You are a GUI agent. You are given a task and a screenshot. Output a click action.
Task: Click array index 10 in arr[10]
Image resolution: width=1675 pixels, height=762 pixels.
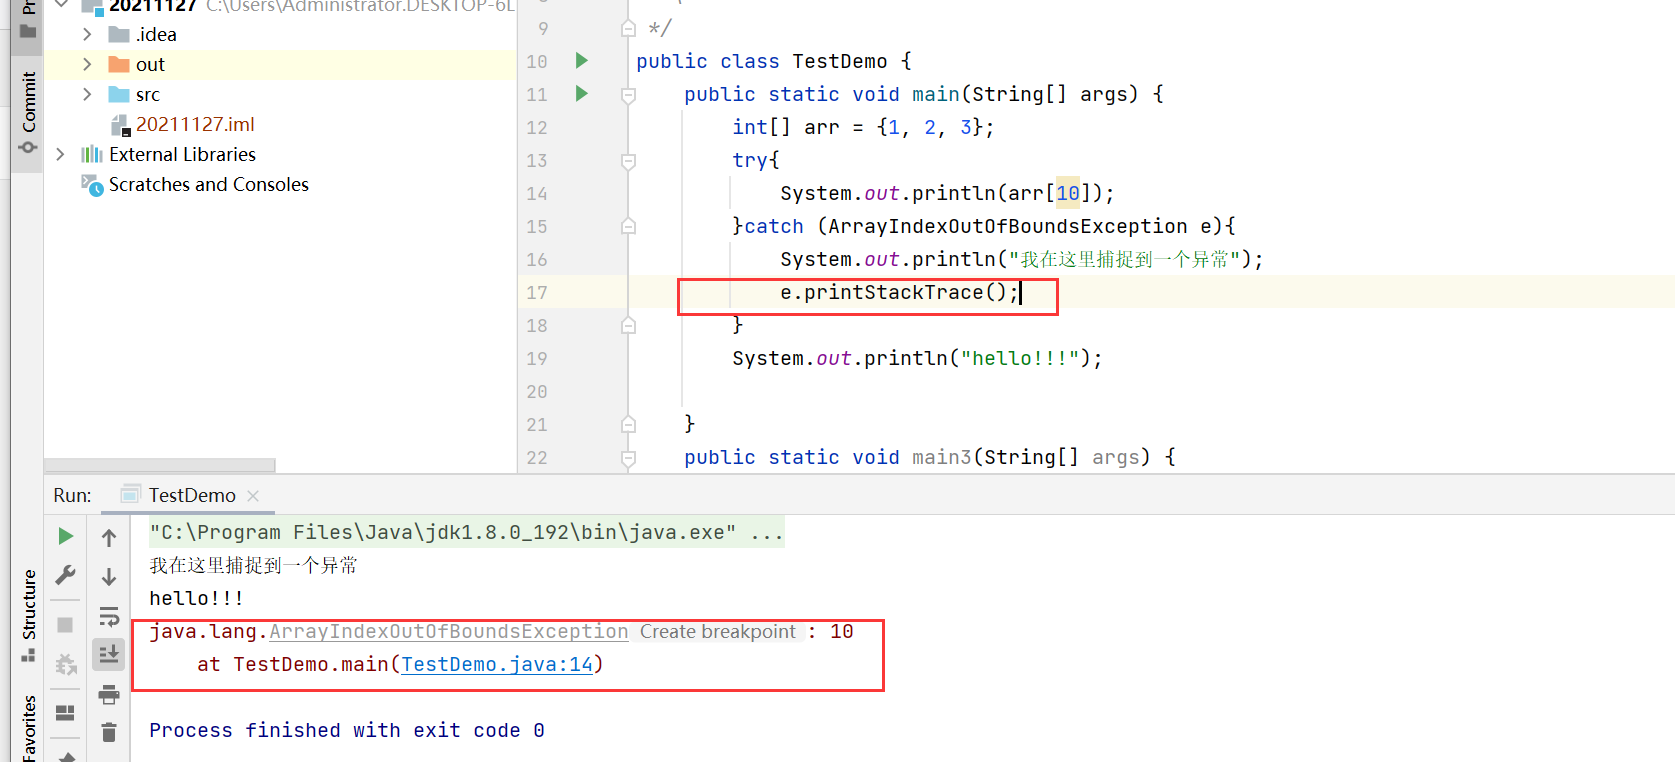(x=1068, y=193)
